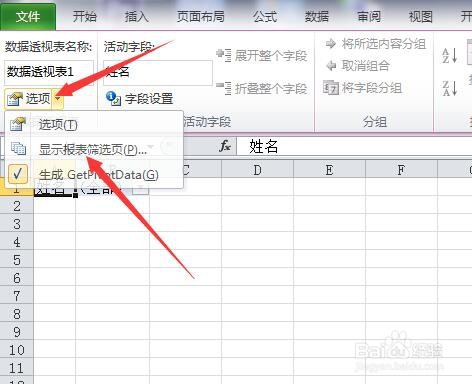
Task: Click the 选项 button icon in ribbon
Action: click(x=14, y=99)
